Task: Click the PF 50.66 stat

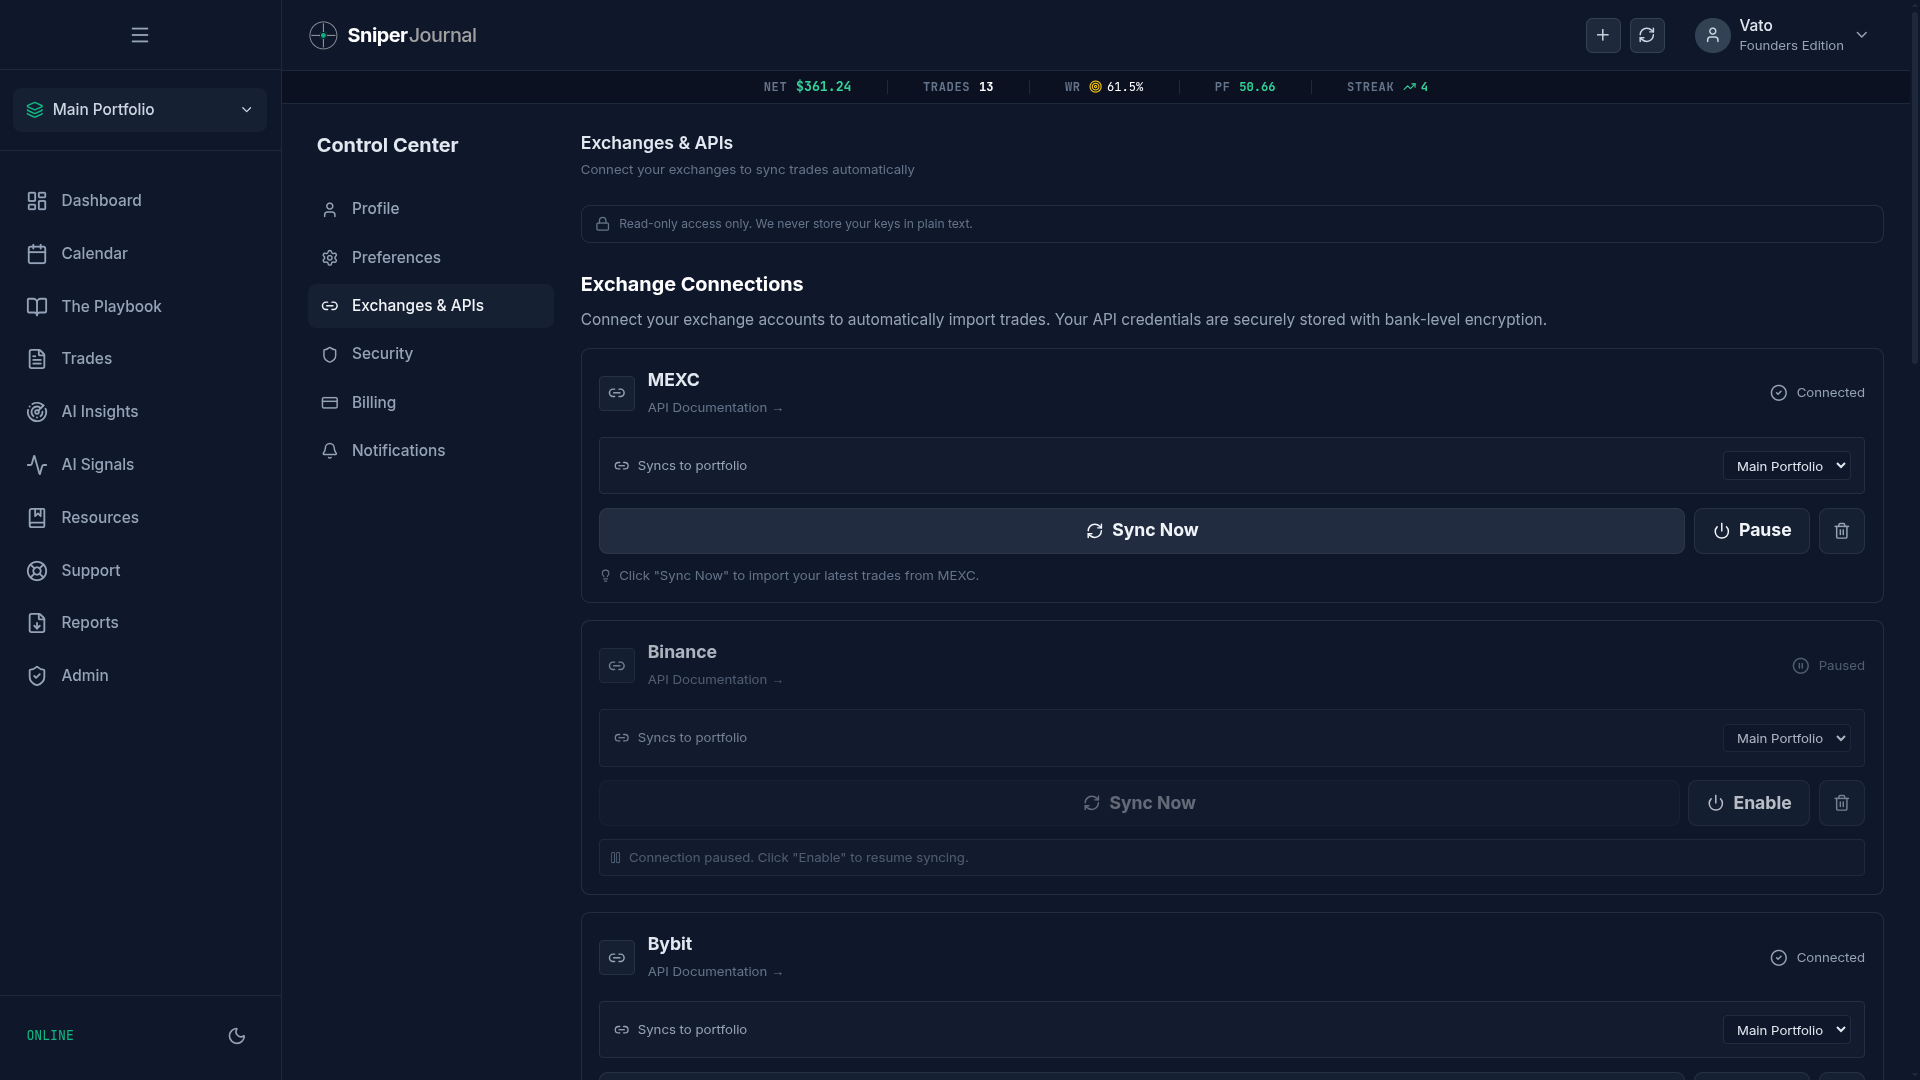Action: click(x=1244, y=87)
